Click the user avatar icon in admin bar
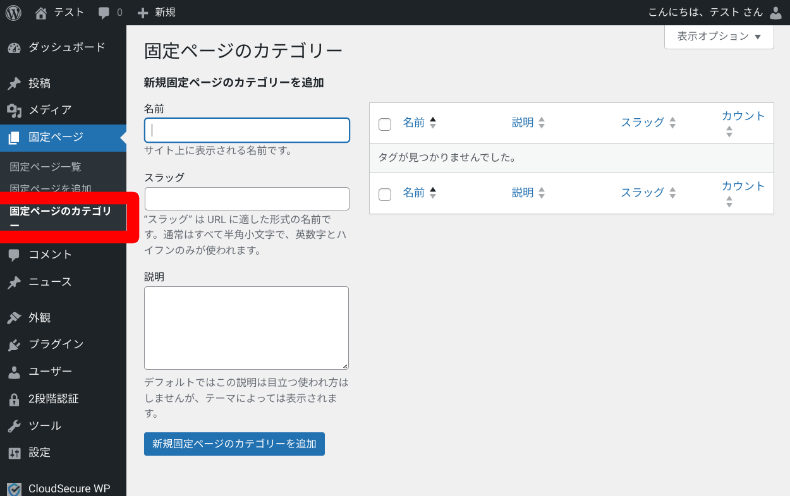Image resolution: width=790 pixels, height=496 pixels. pyautogui.click(x=776, y=13)
